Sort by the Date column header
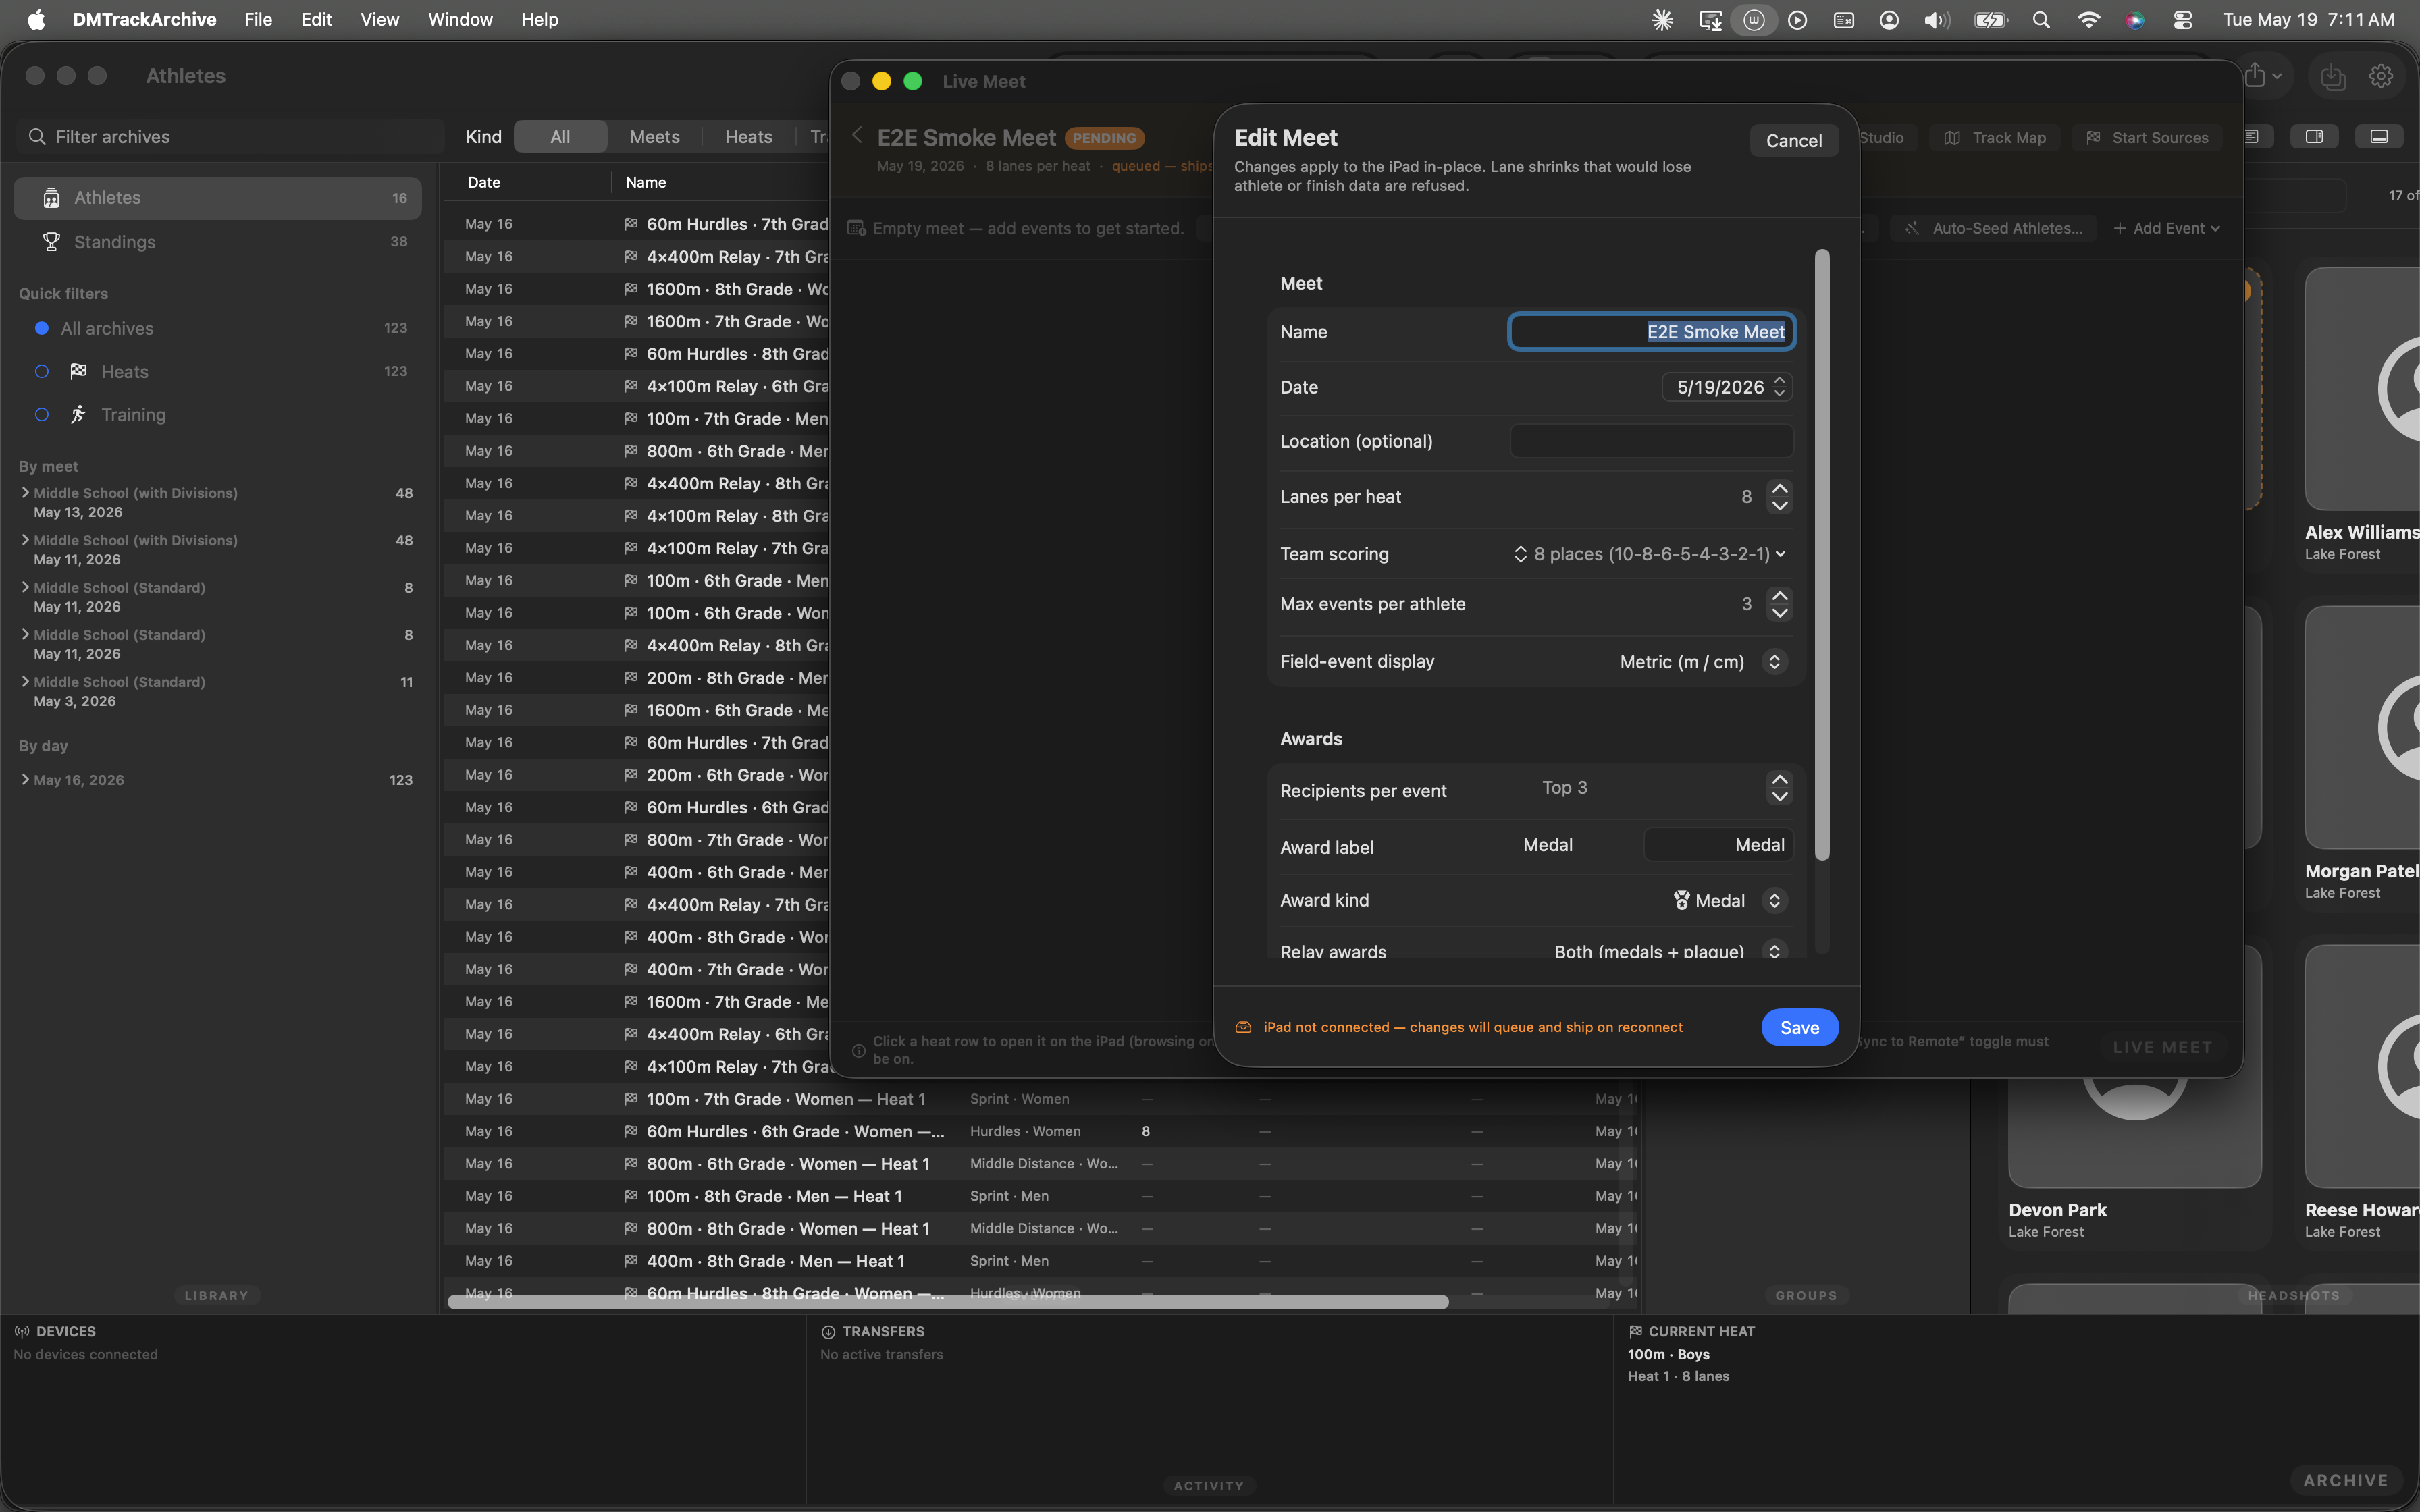This screenshot has height=1512, width=2420. [x=484, y=182]
